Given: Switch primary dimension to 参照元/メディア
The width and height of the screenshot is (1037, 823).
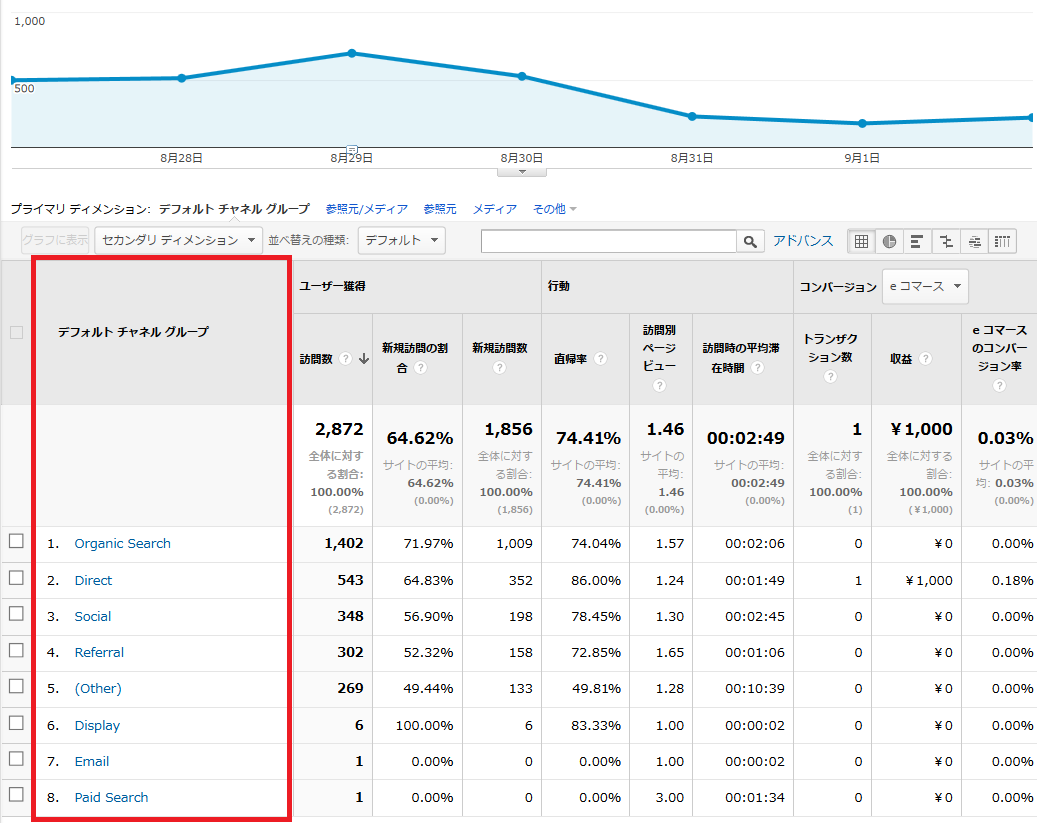Looking at the screenshot, I should 366,209.
